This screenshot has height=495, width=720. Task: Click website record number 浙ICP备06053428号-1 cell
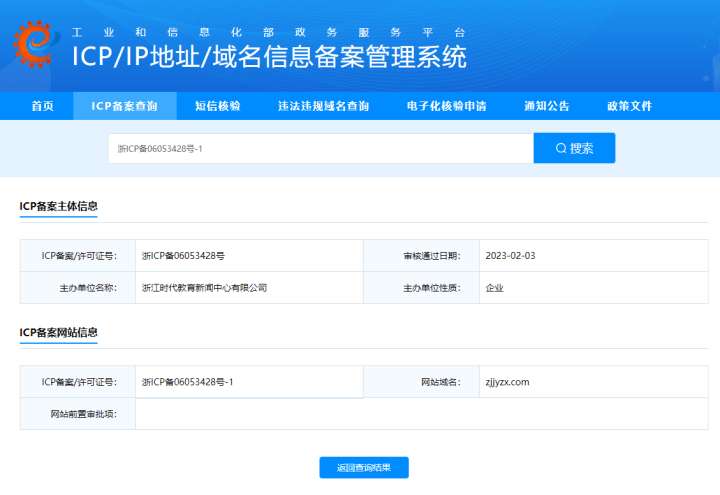[x=188, y=382]
